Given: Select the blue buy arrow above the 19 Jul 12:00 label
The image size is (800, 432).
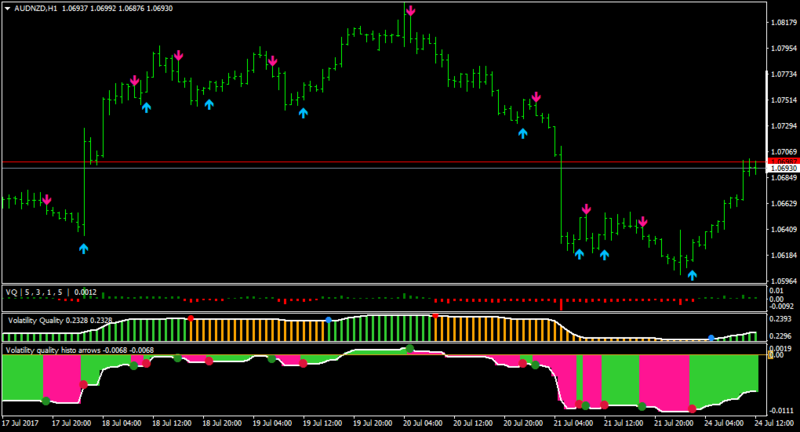Looking at the screenshot, I should 303,113.
